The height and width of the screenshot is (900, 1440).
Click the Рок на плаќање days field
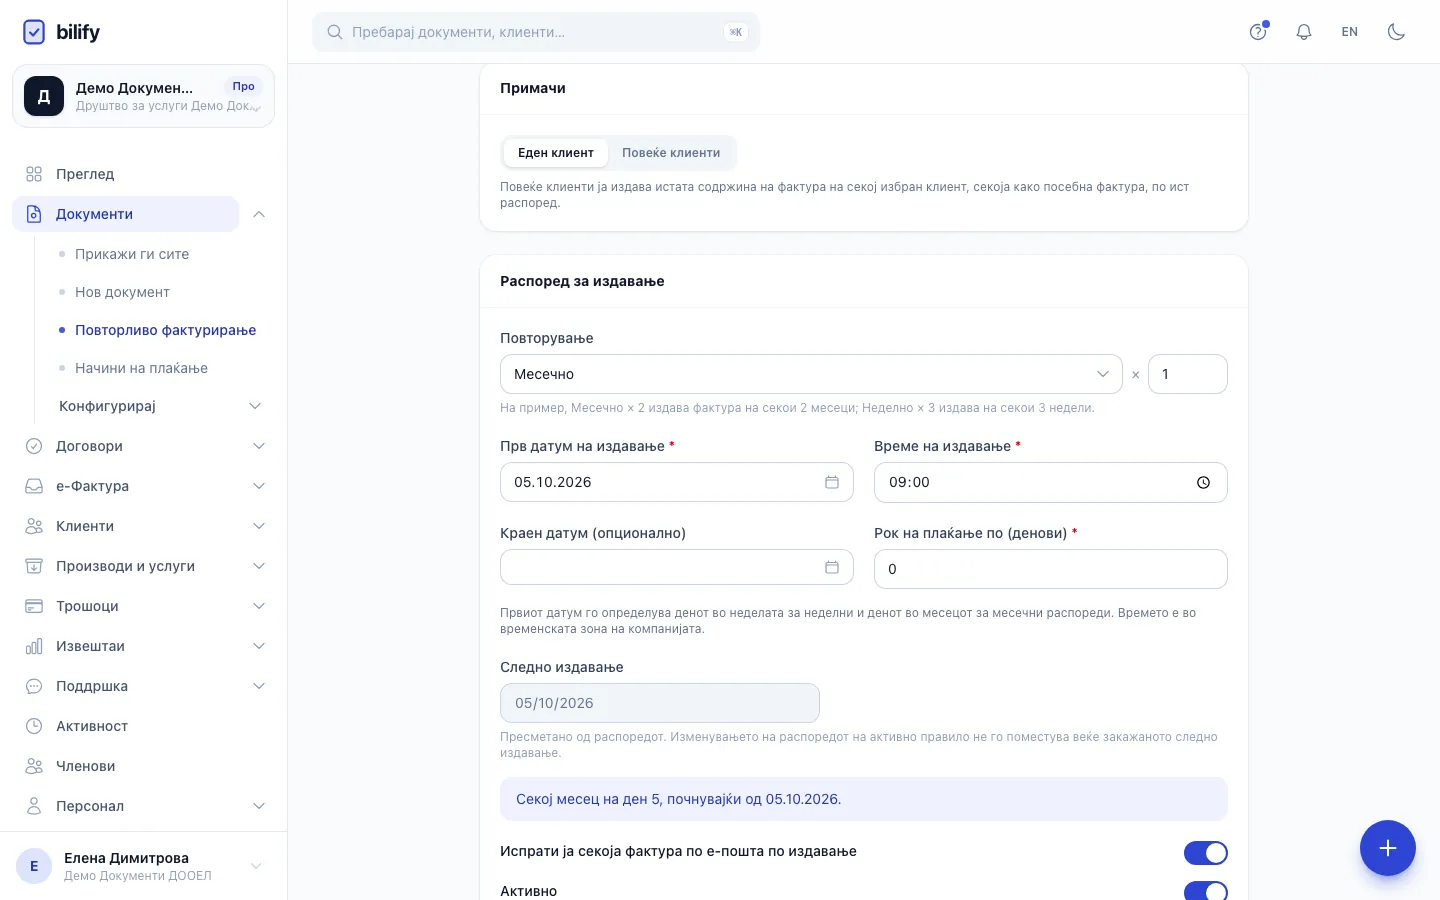(1051, 569)
